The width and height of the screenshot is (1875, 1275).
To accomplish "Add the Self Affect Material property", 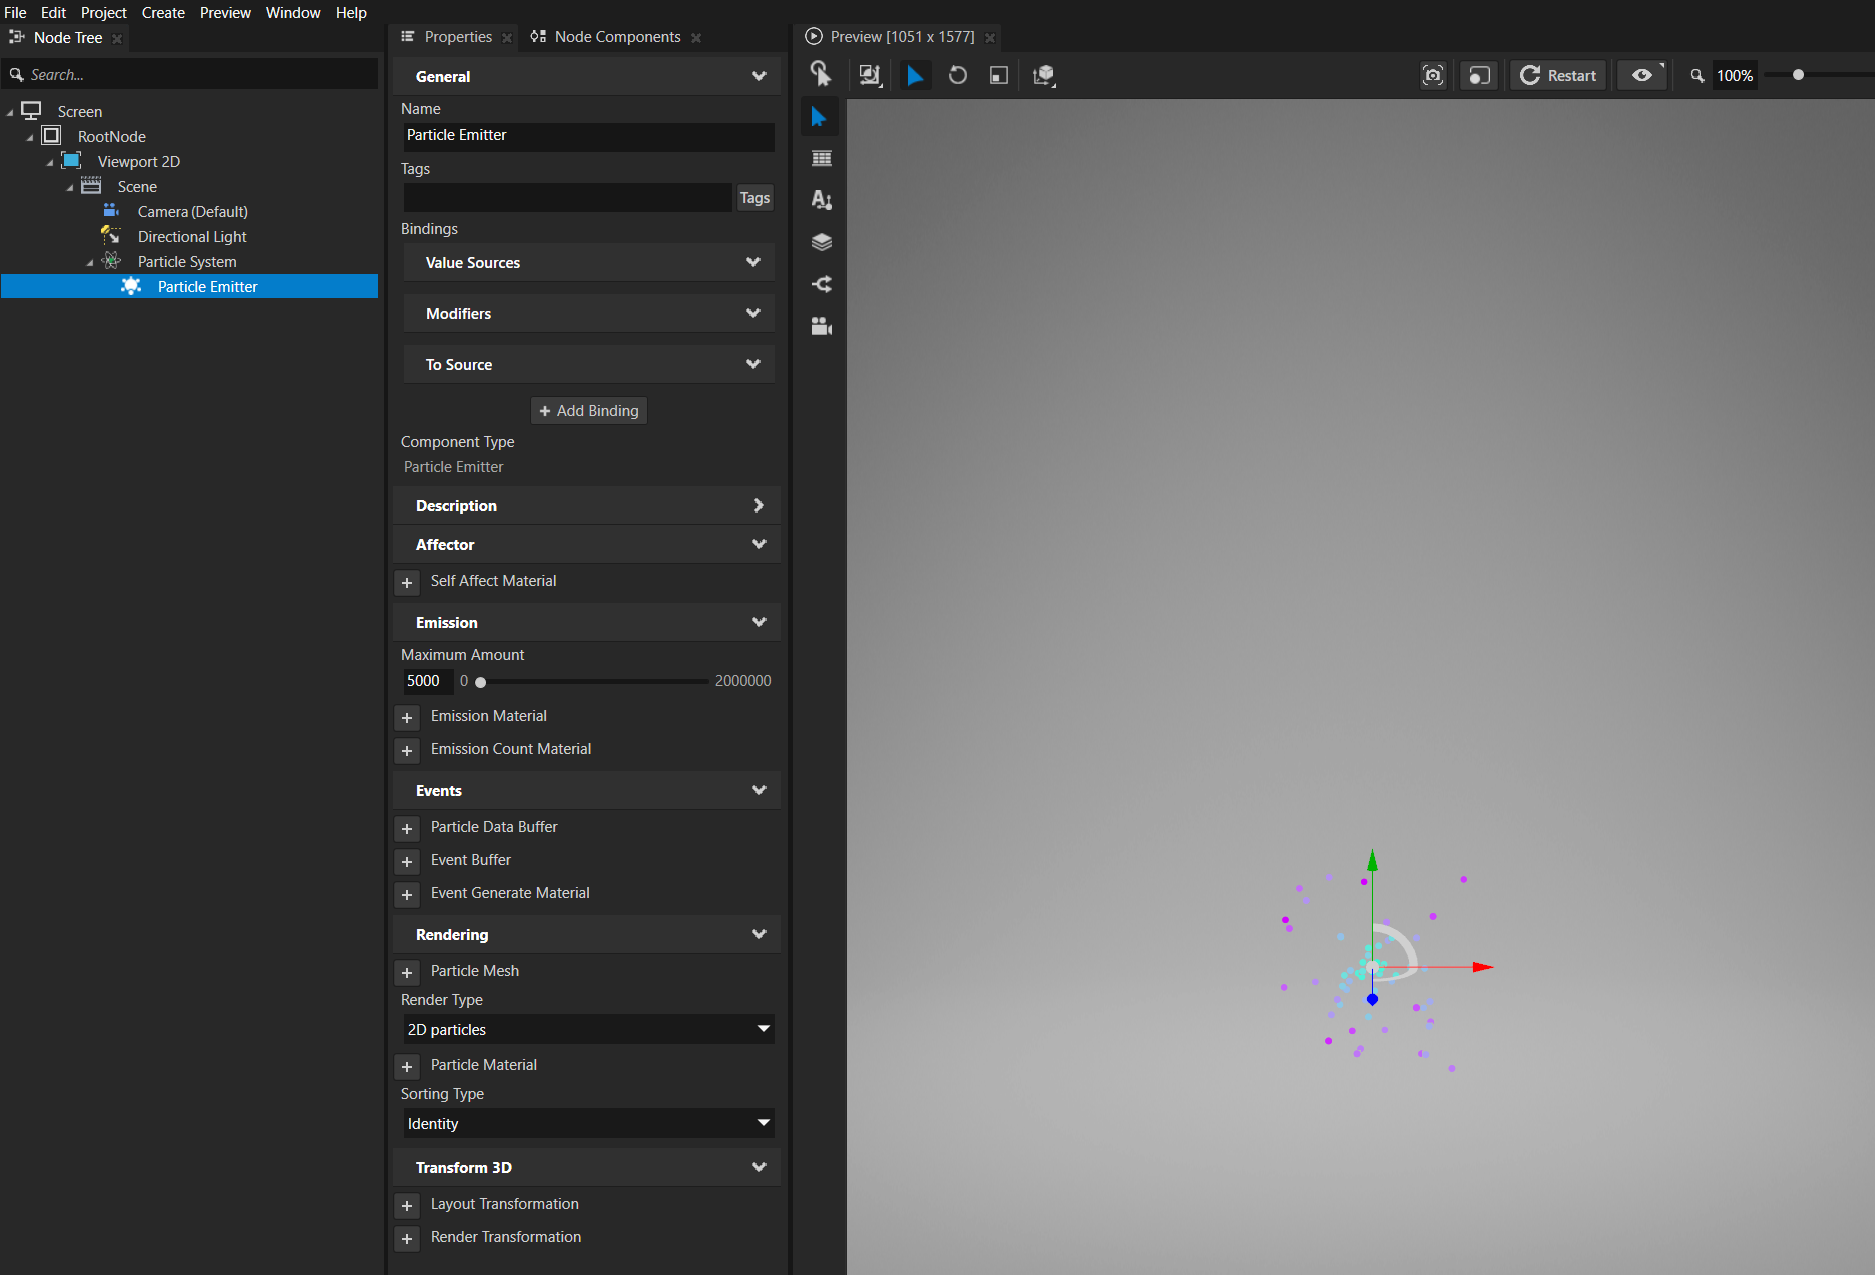I will 407,583.
